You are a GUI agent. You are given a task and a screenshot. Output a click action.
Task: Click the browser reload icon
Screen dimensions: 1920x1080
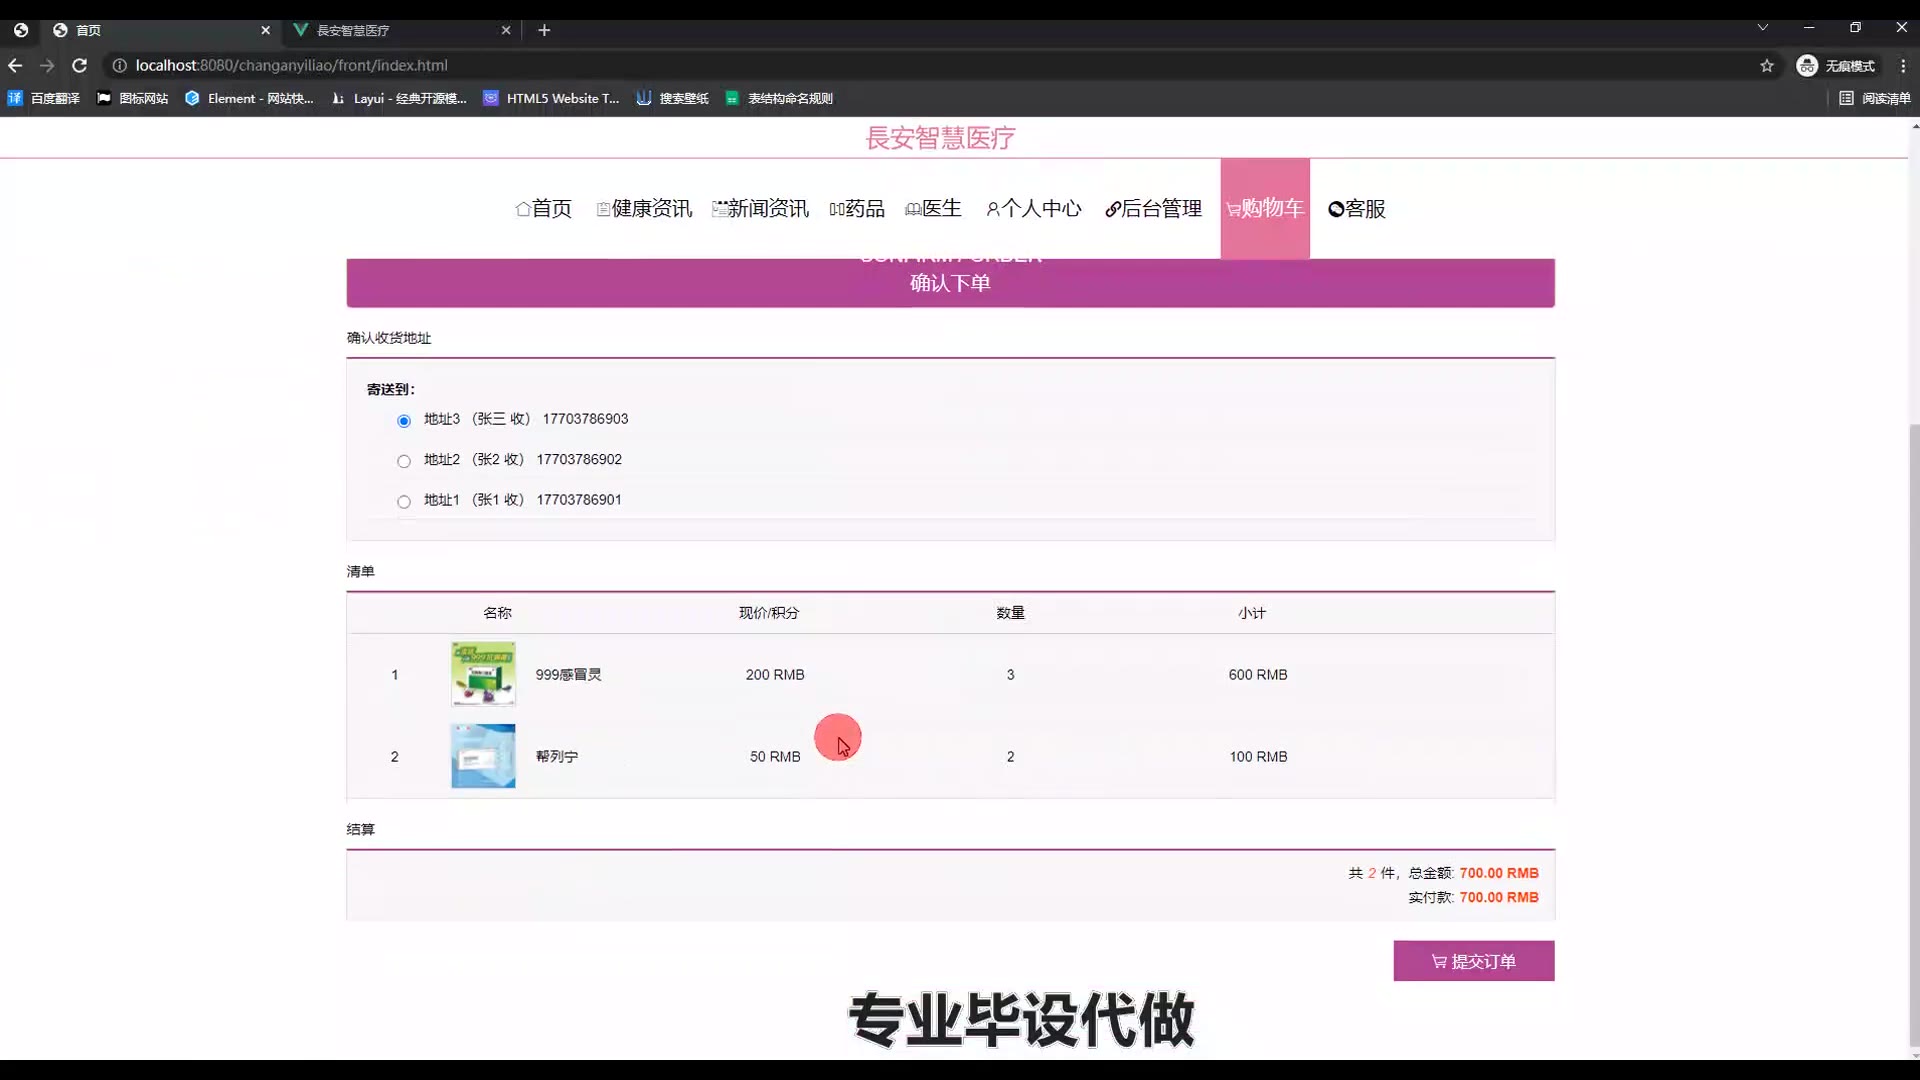point(80,65)
